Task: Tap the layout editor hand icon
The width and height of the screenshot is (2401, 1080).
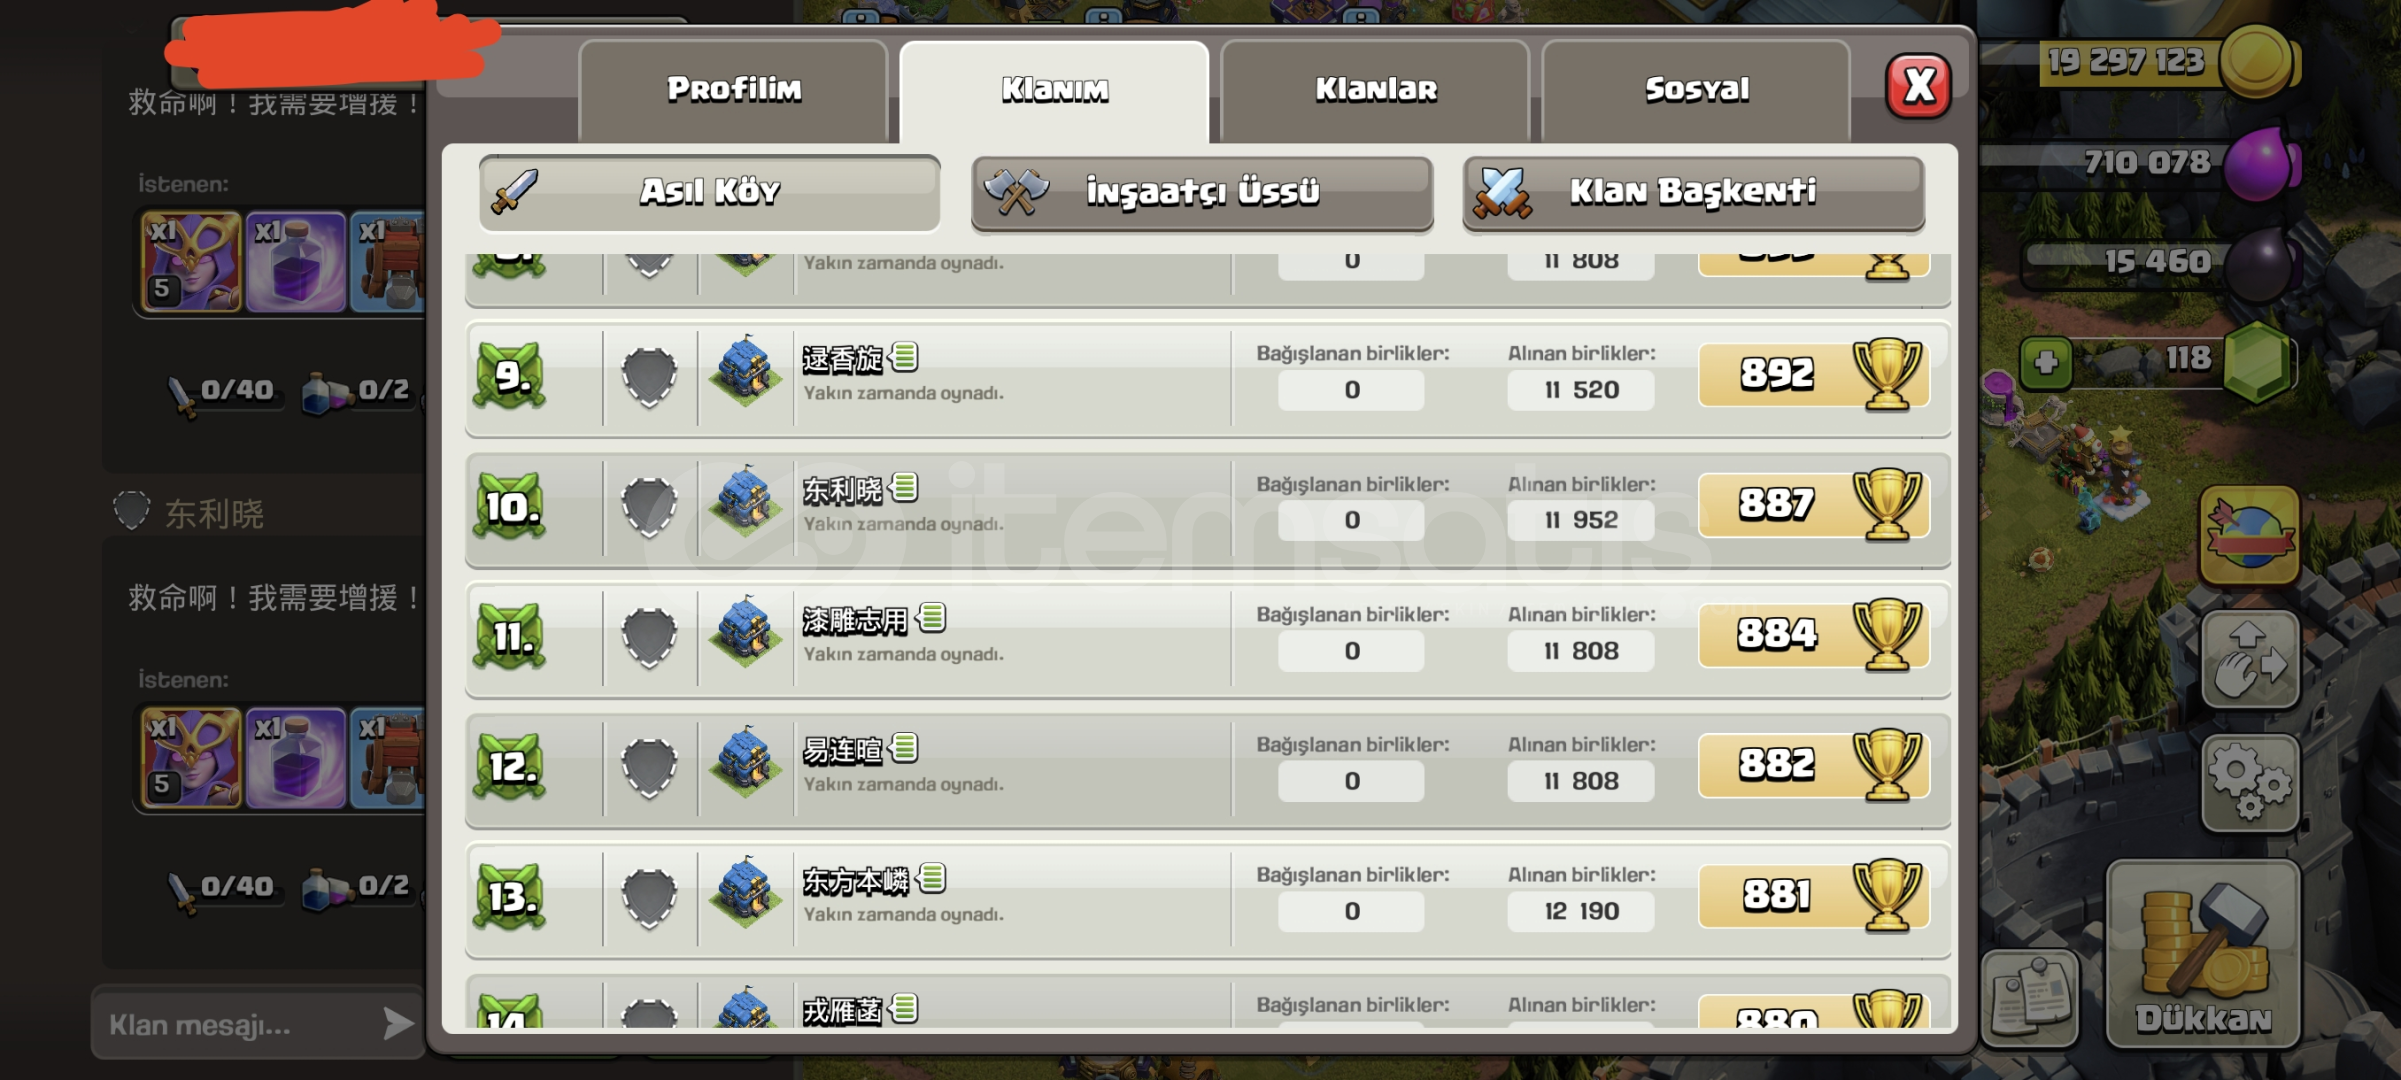Action: click(x=2250, y=659)
